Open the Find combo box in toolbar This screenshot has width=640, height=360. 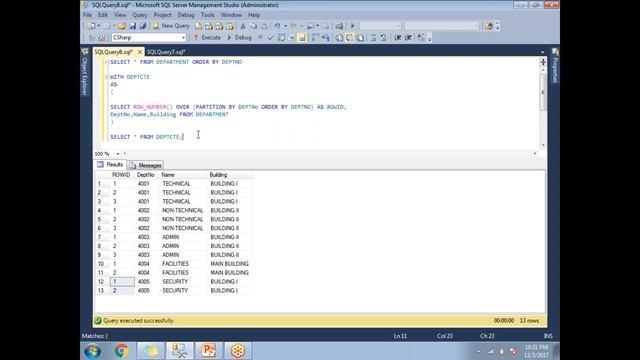point(442,26)
